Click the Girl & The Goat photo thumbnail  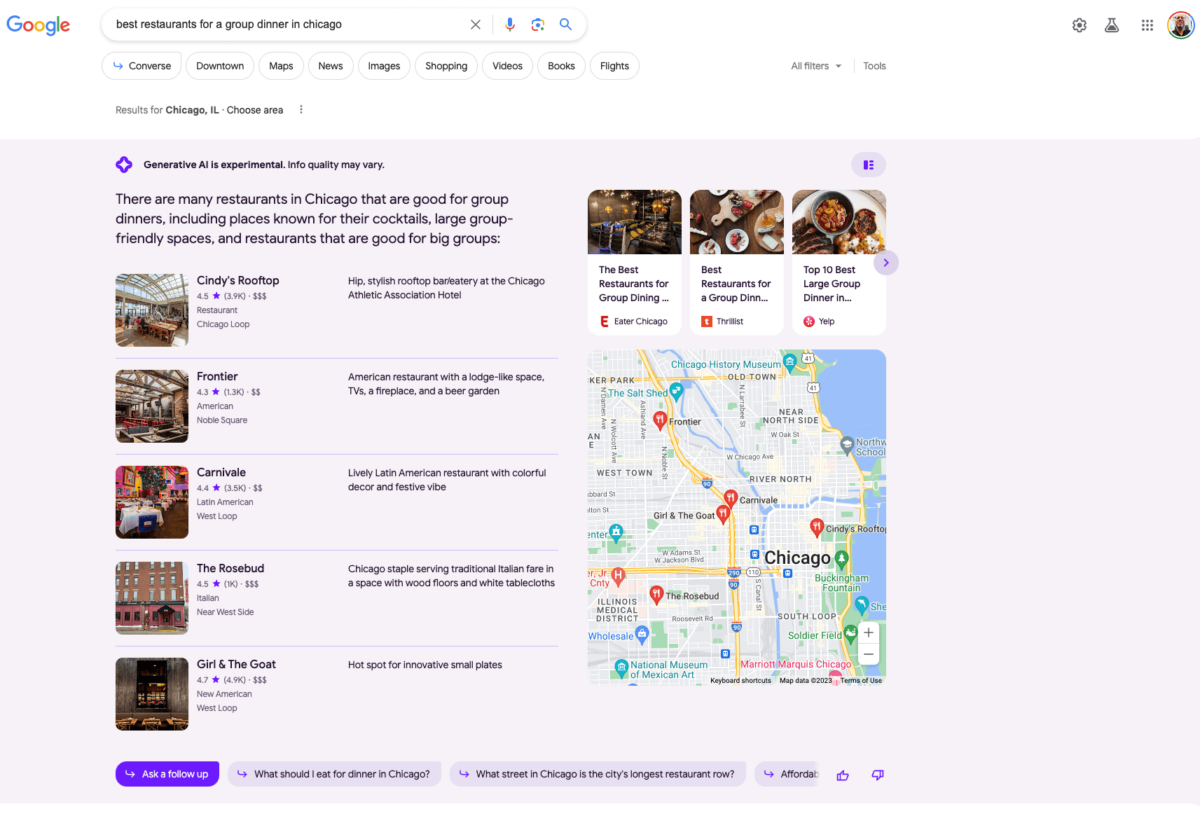point(152,694)
